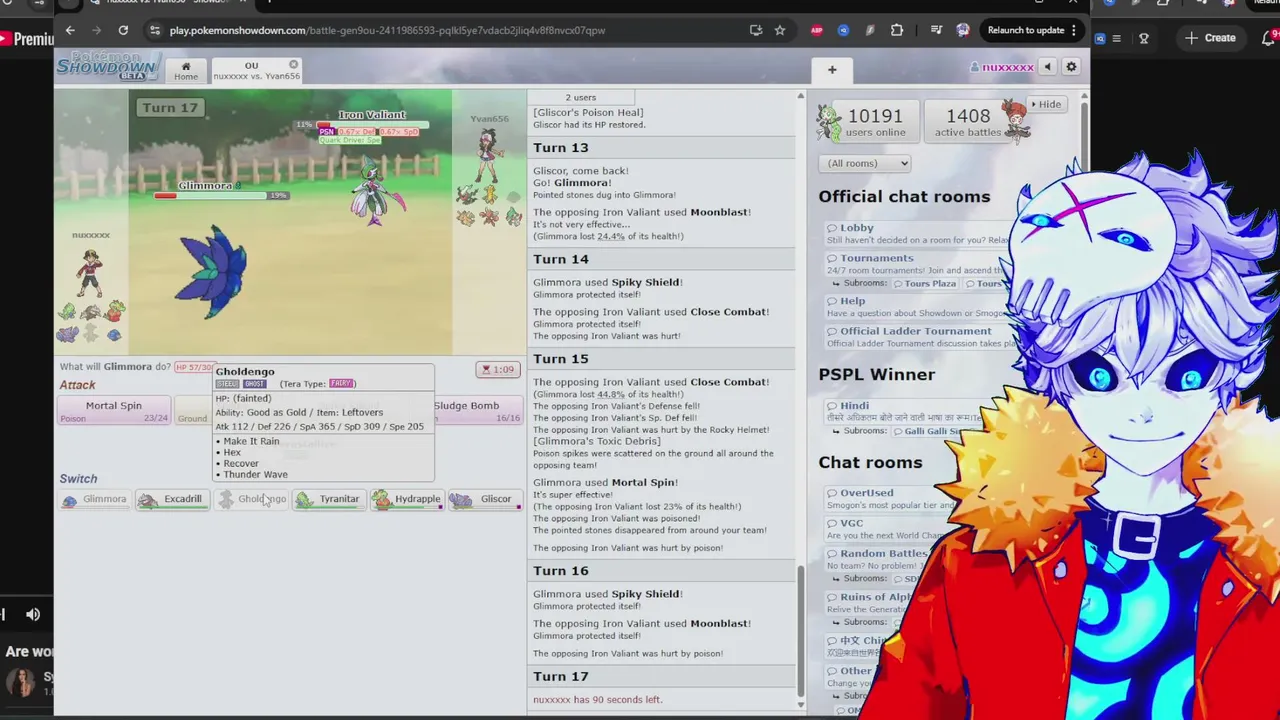1280x720 pixels.
Task: Reload the Pokemon Showdown page
Action: pos(123,30)
